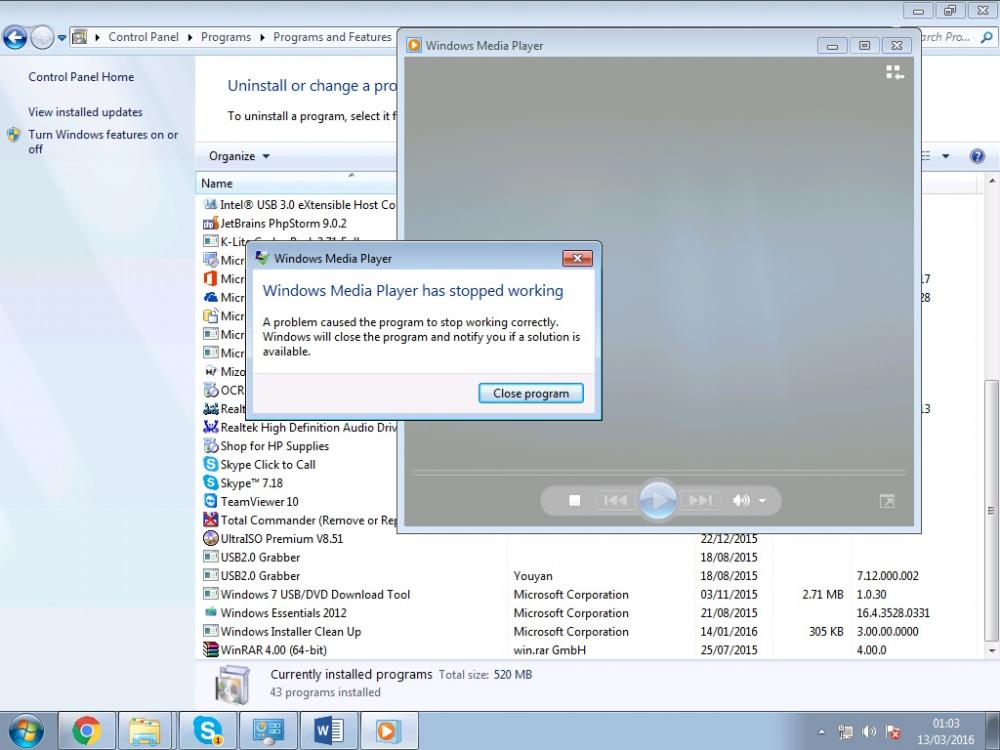Click the Media Player seek bar
The width and height of the screenshot is (1000, 750).
[x=659, y=473]
